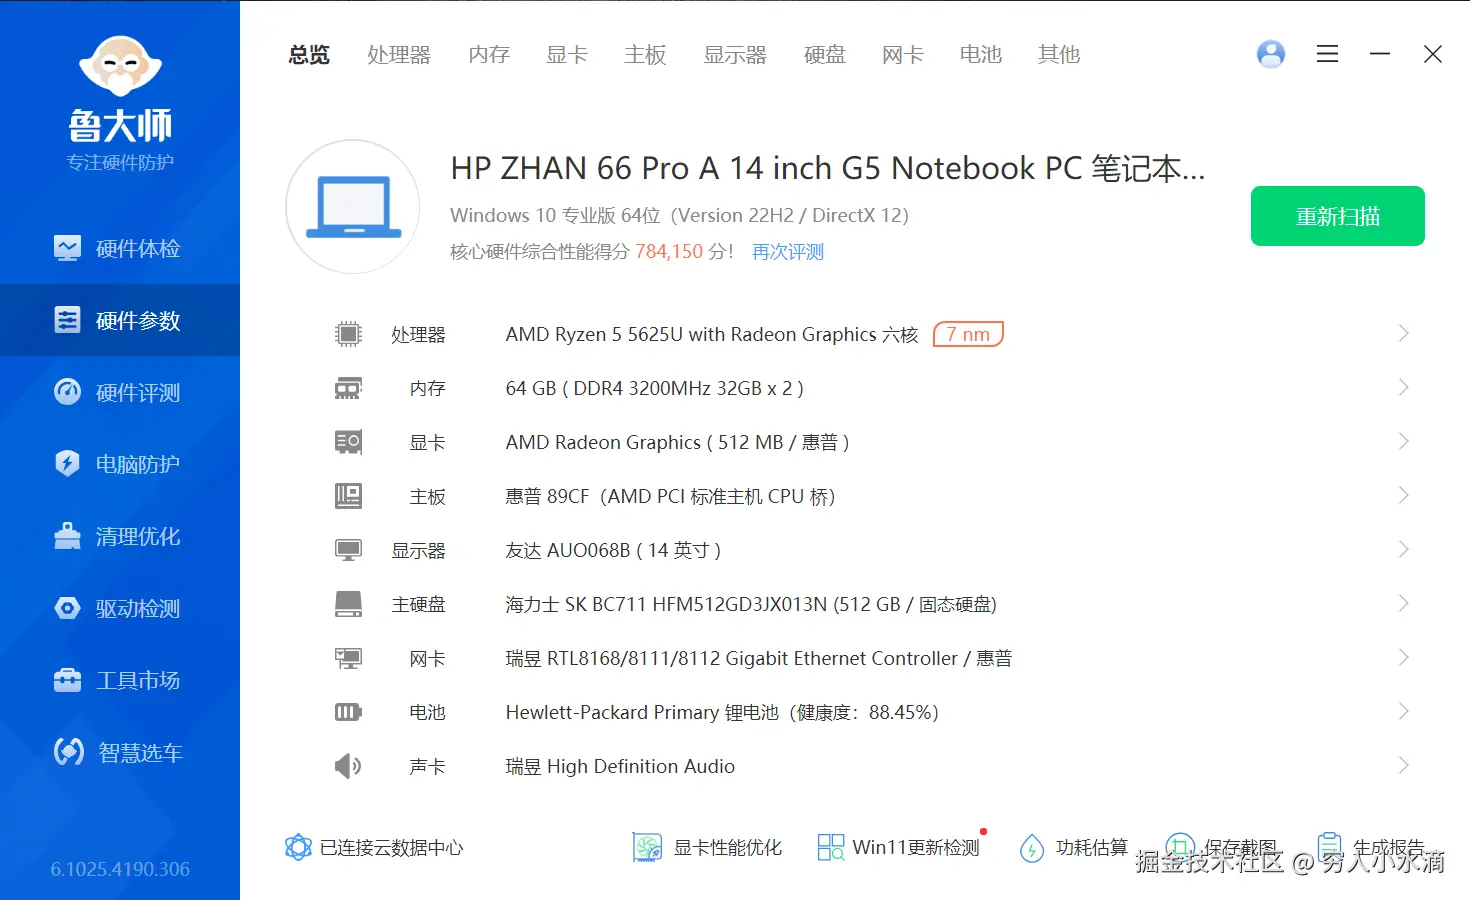
Task: Switch to the 总览 tab
Action: (x=309, y=55)
